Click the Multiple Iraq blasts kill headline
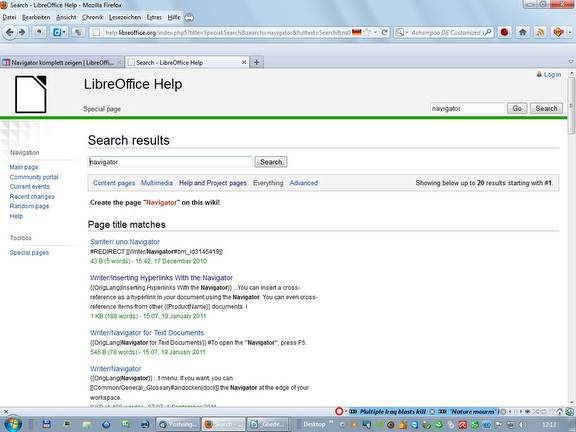 [392, 412]
